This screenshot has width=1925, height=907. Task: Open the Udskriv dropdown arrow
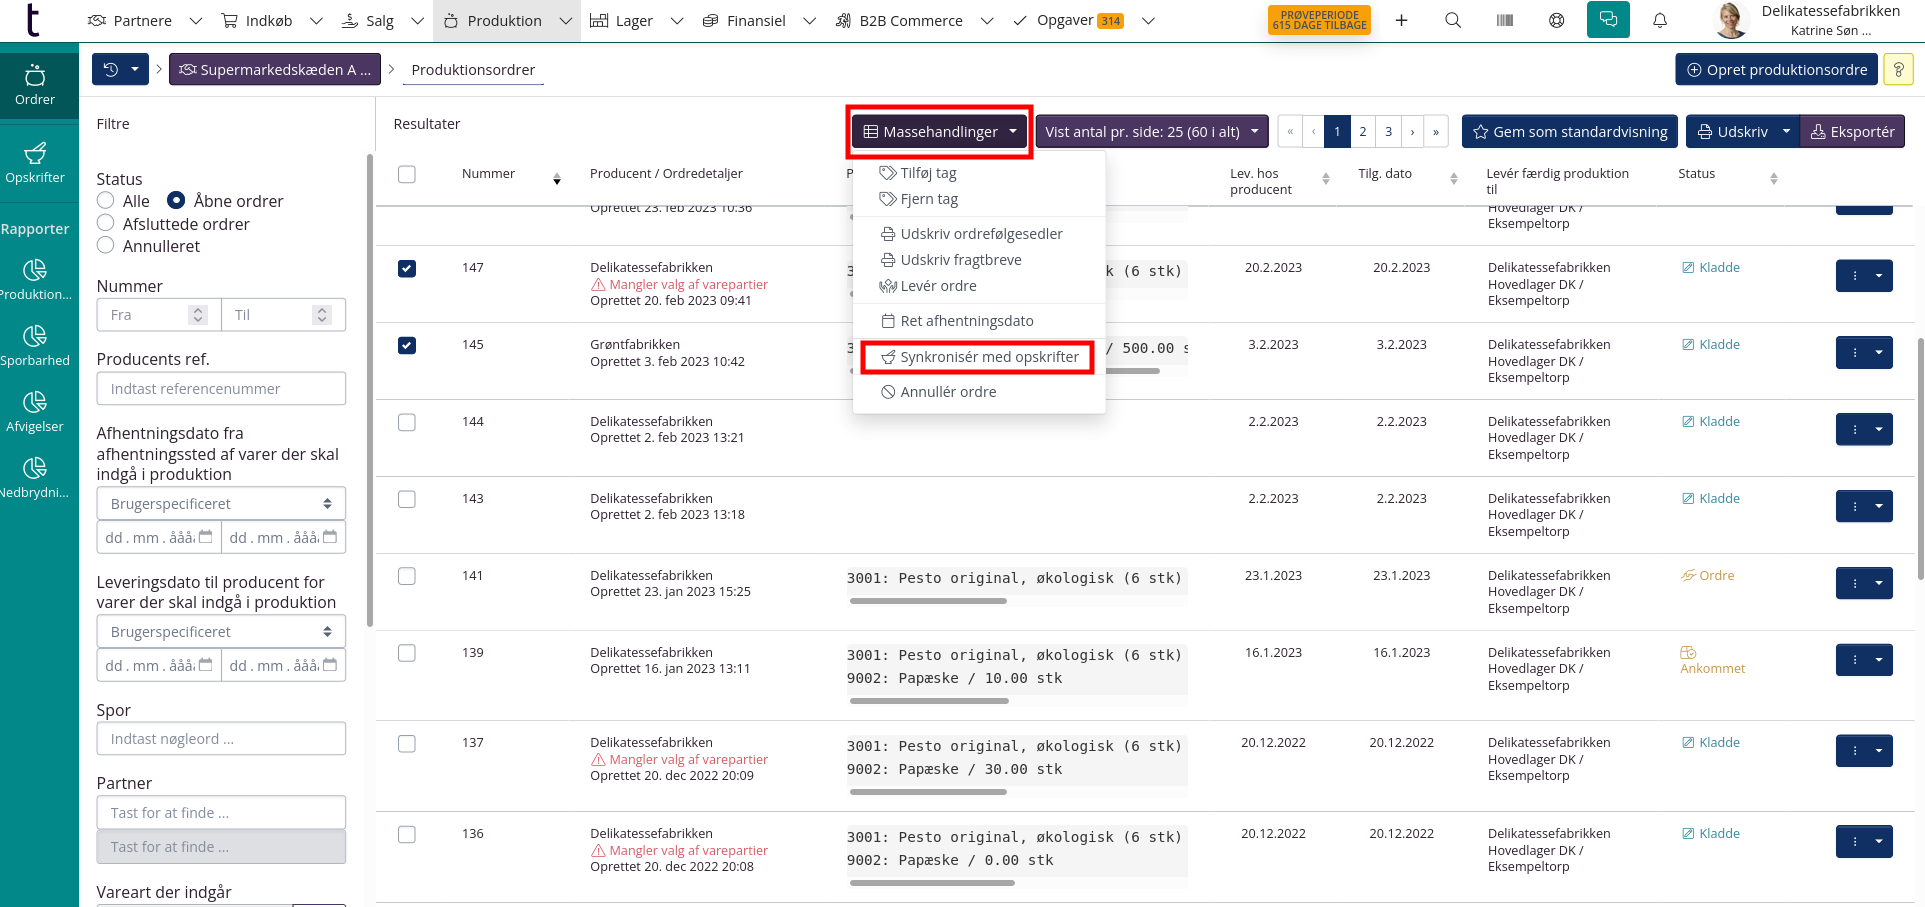(x=1786, y=132)
